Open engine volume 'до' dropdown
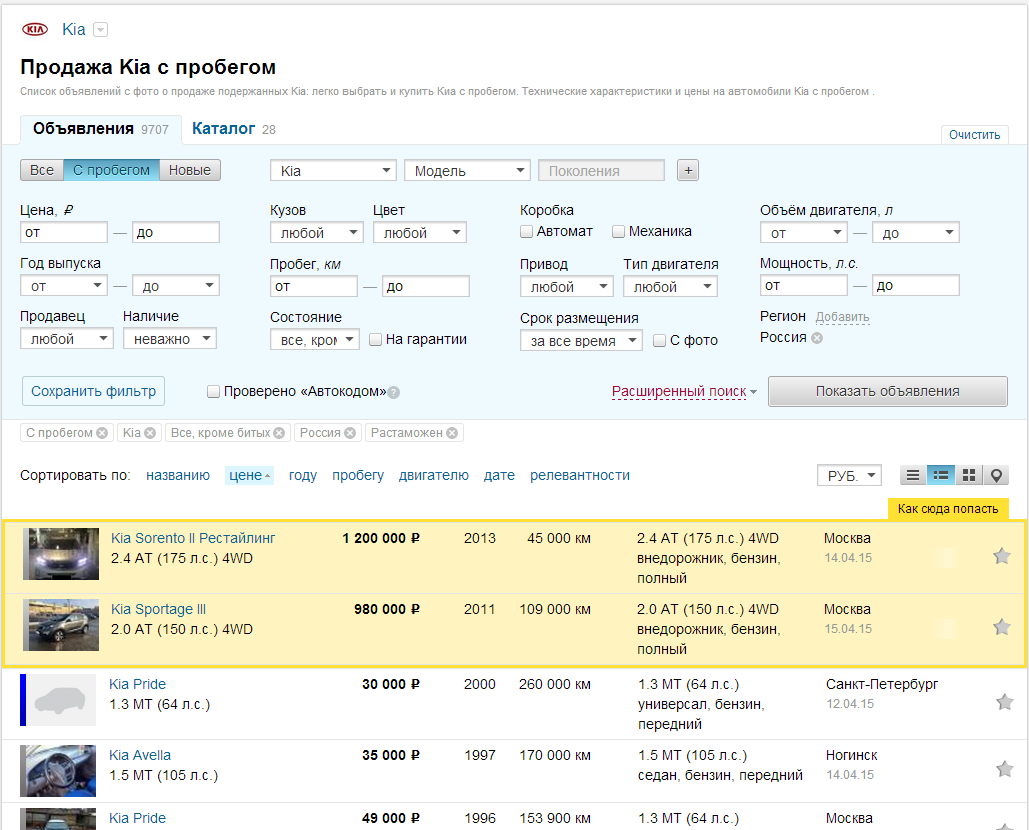Screen dimensions: 1029x830 pyautogui.click(x=915, y=233)
